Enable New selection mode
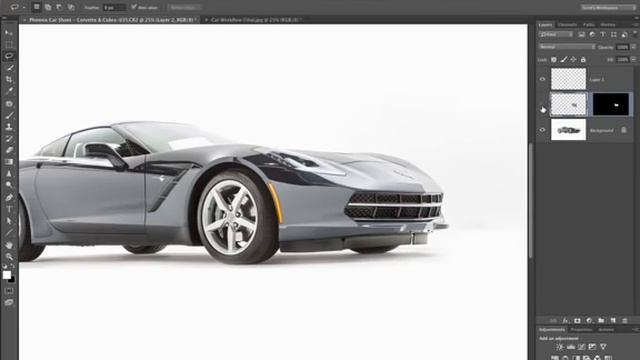This screenshot has width=640, height=360. 36,7
